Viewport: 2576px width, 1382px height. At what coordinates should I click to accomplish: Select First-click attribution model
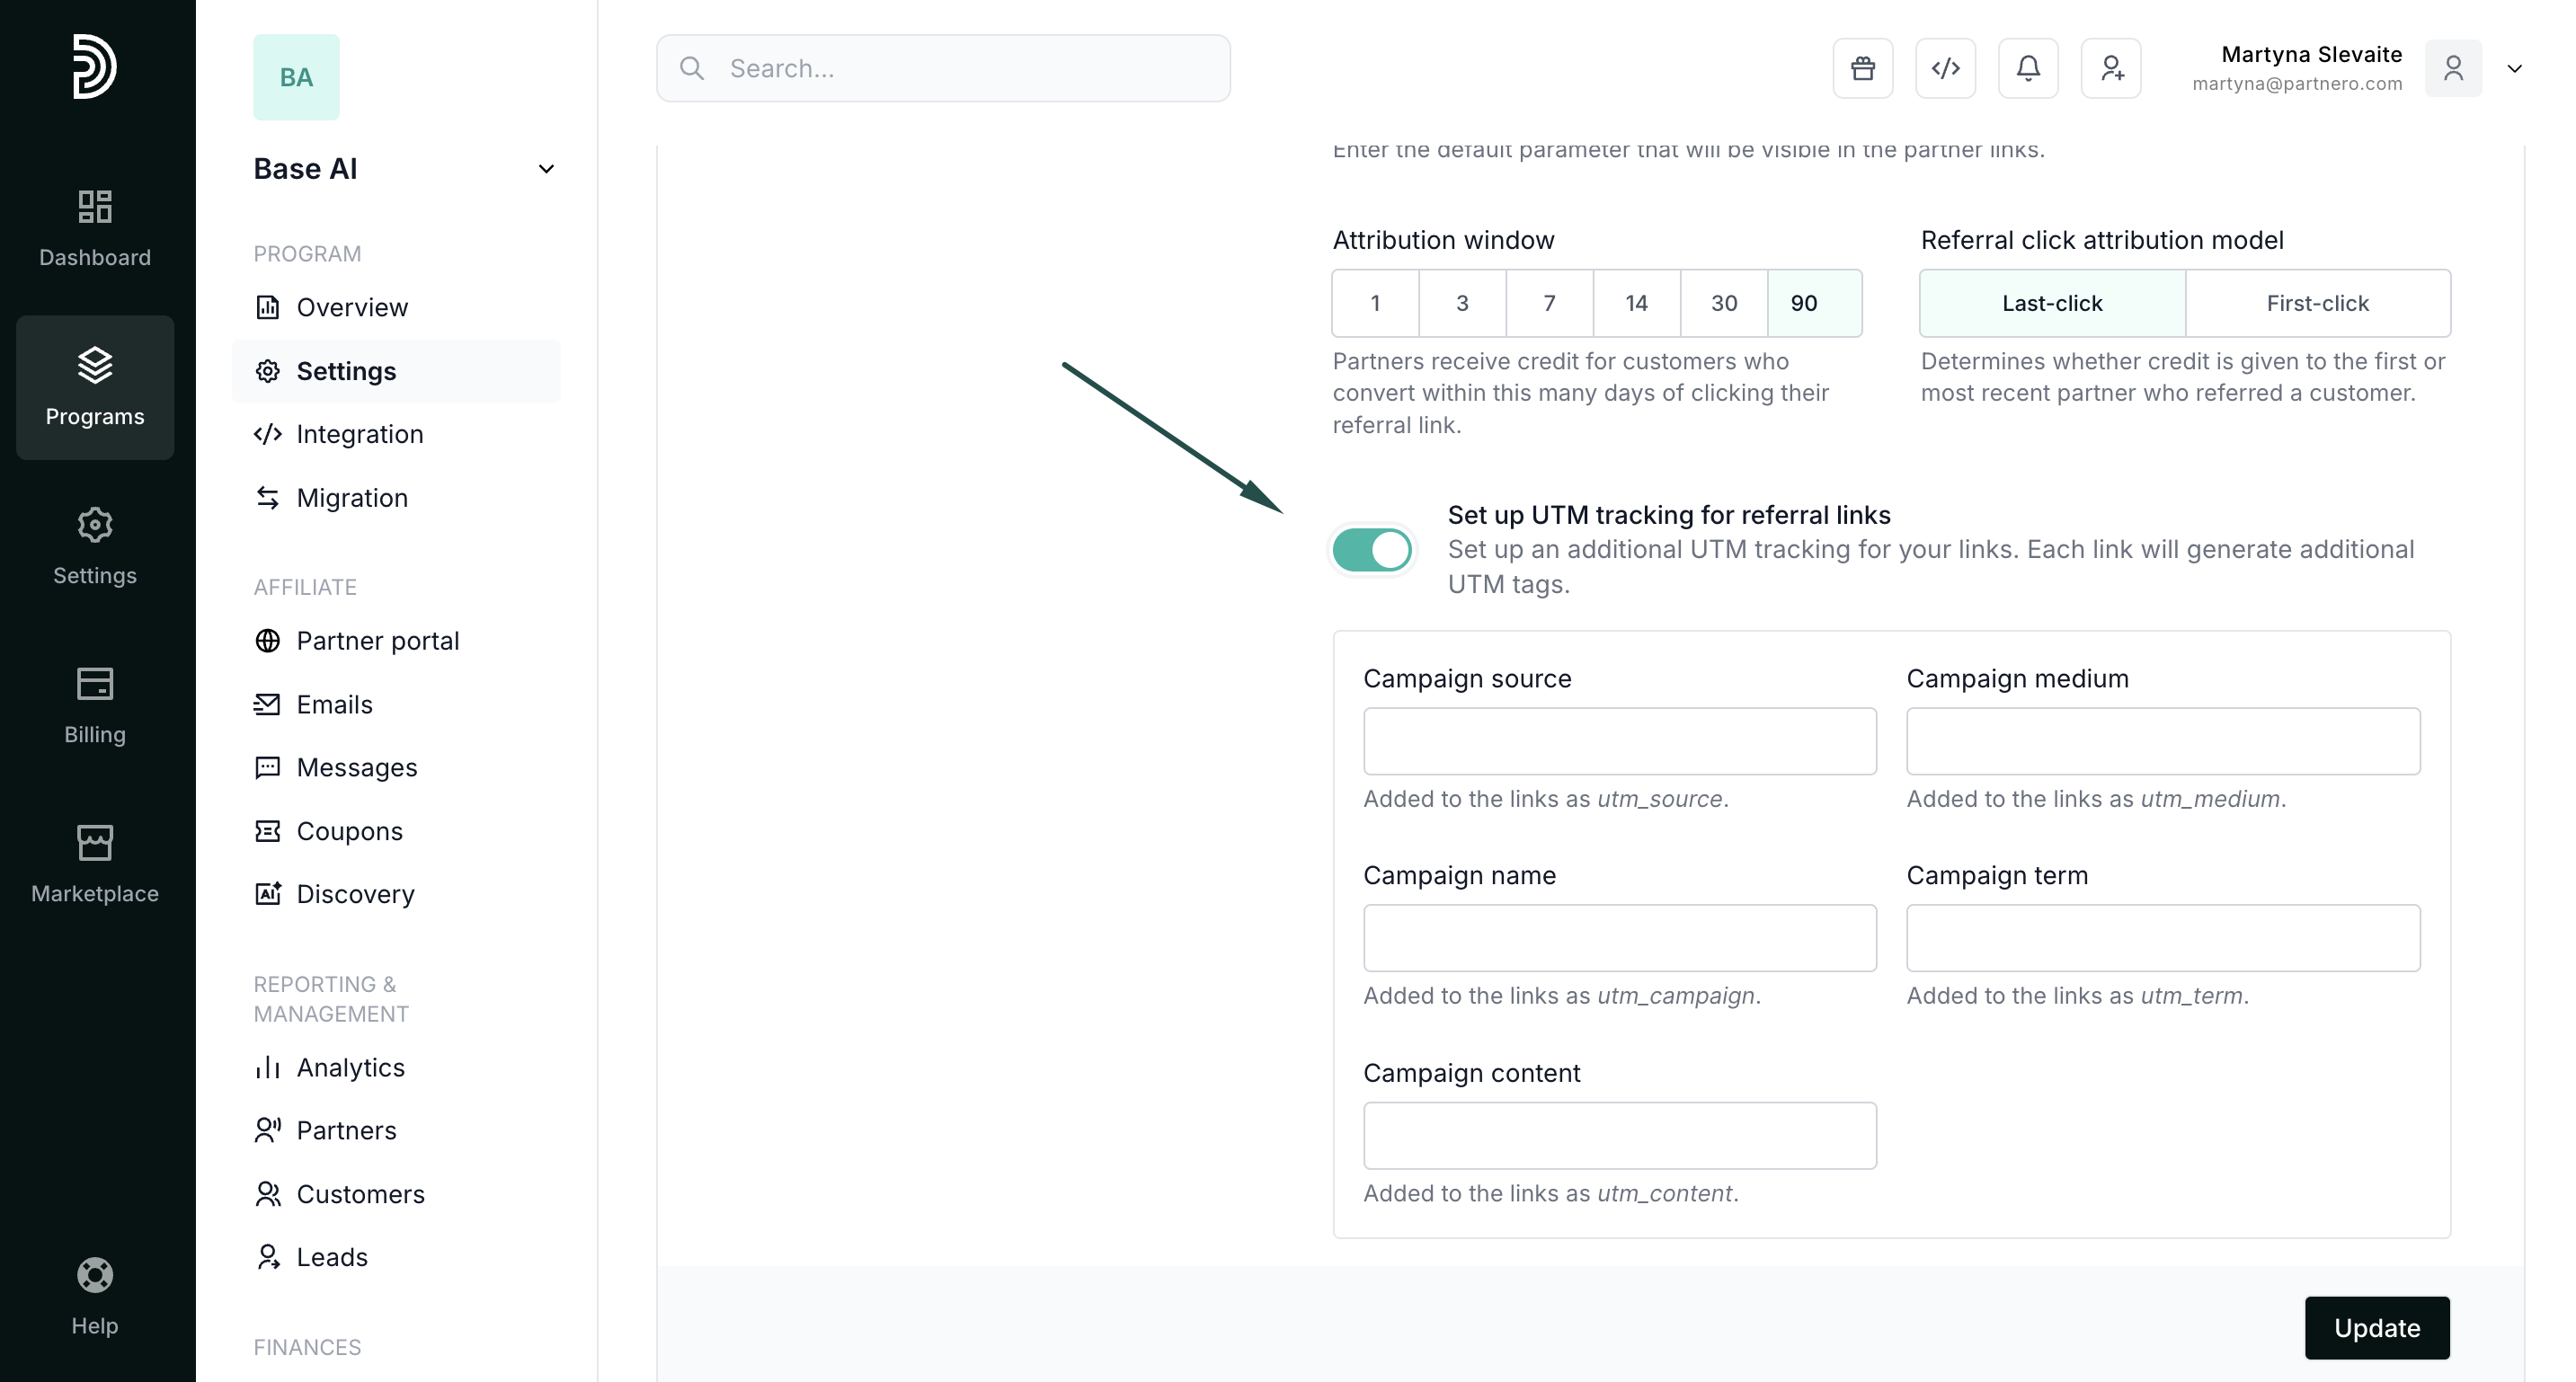pos(2317,303)
